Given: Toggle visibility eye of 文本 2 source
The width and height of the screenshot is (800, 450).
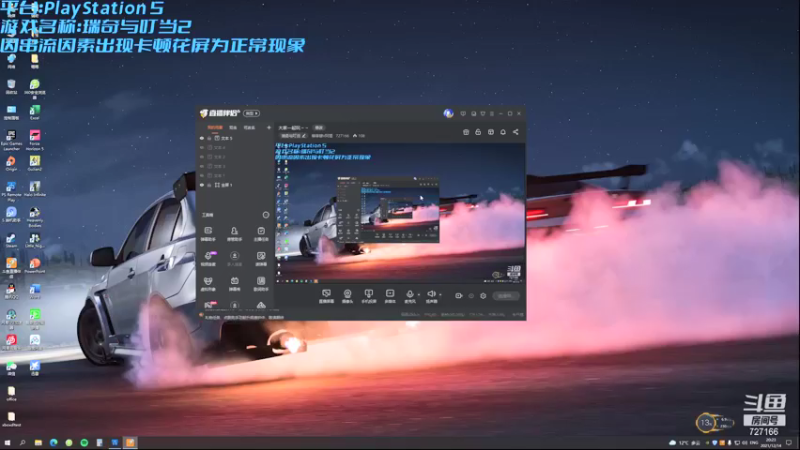Looking at the screenshot, I should pos(202,157).
